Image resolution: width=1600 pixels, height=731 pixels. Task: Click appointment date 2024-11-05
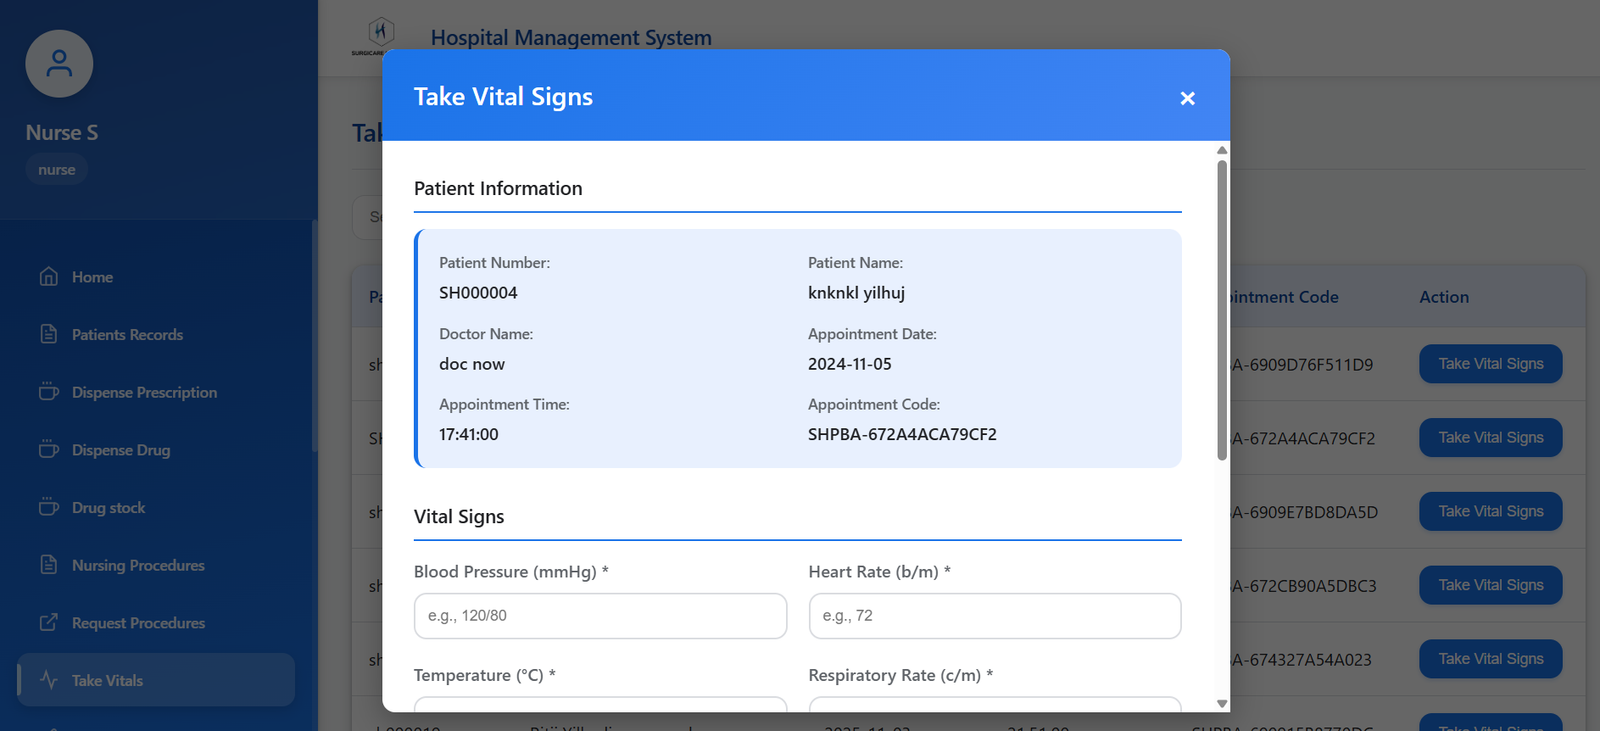point(850,364)
